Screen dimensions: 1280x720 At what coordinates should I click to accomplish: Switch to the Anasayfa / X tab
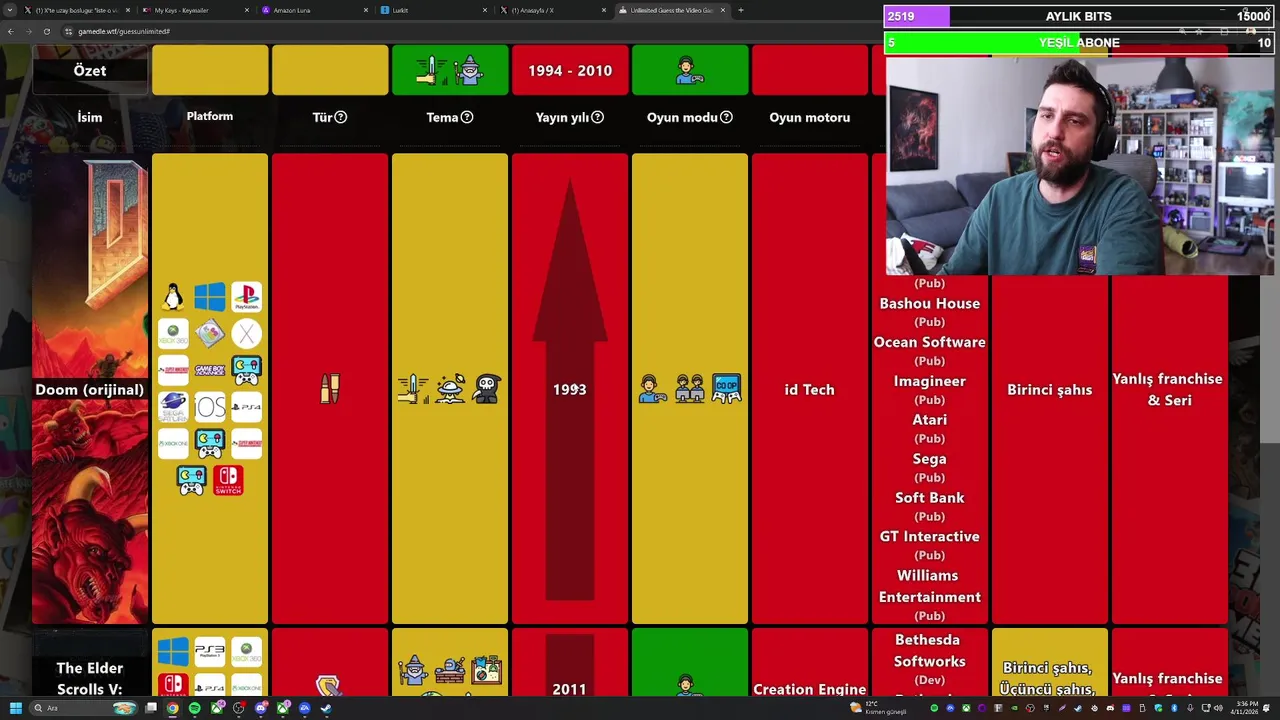[553, 10]
